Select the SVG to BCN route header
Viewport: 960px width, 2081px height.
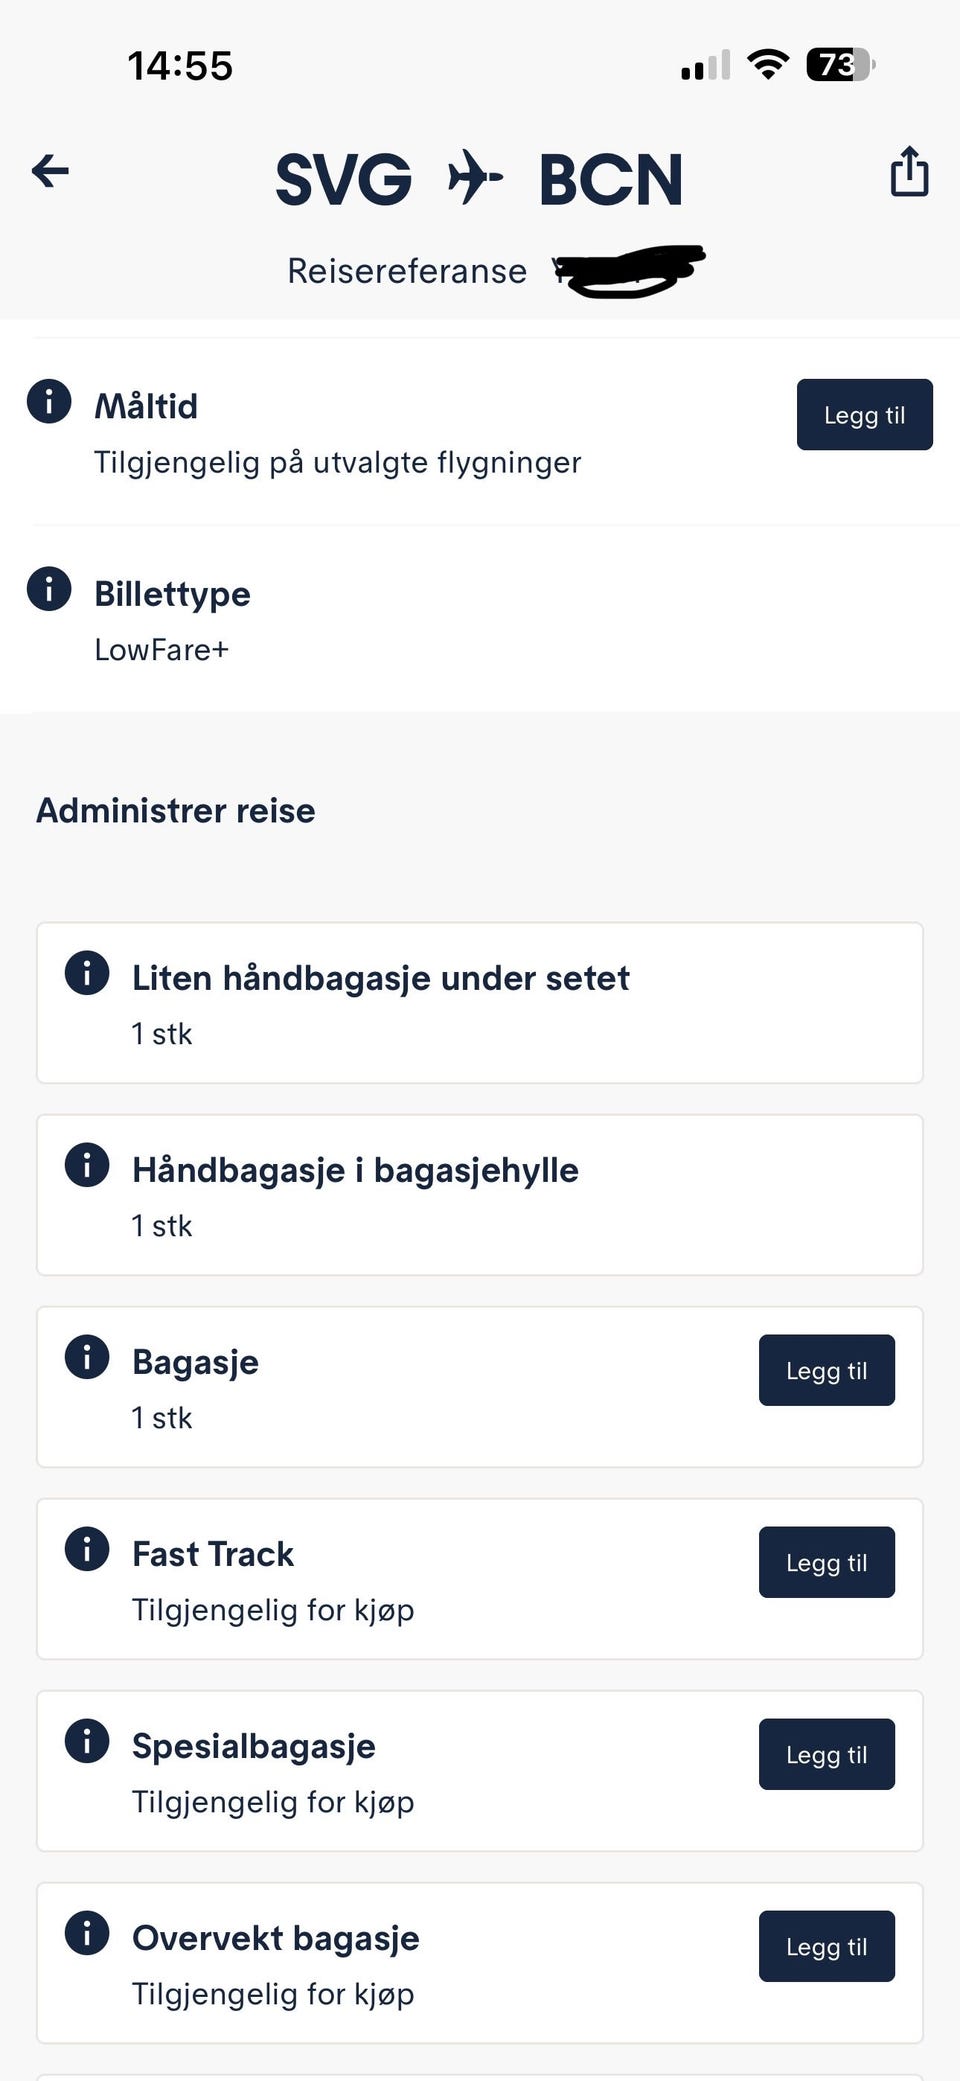click(x=480, y=178)
